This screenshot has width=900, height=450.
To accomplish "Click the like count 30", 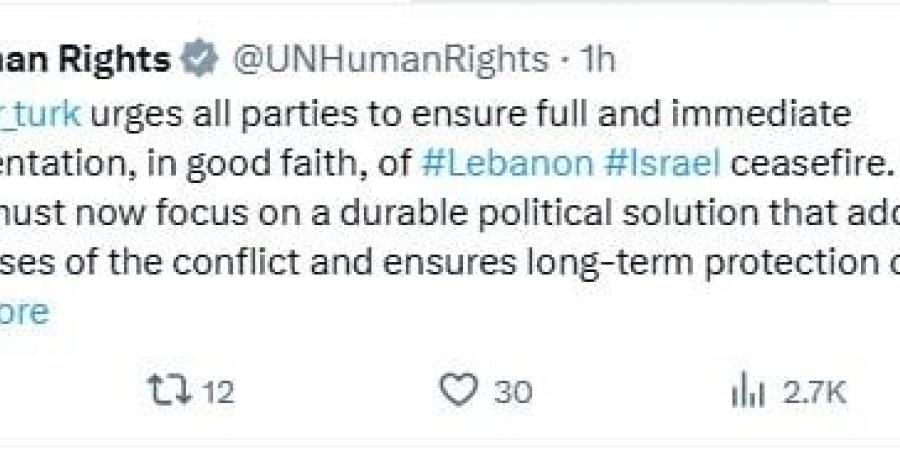I will click(x=513, y=392).
